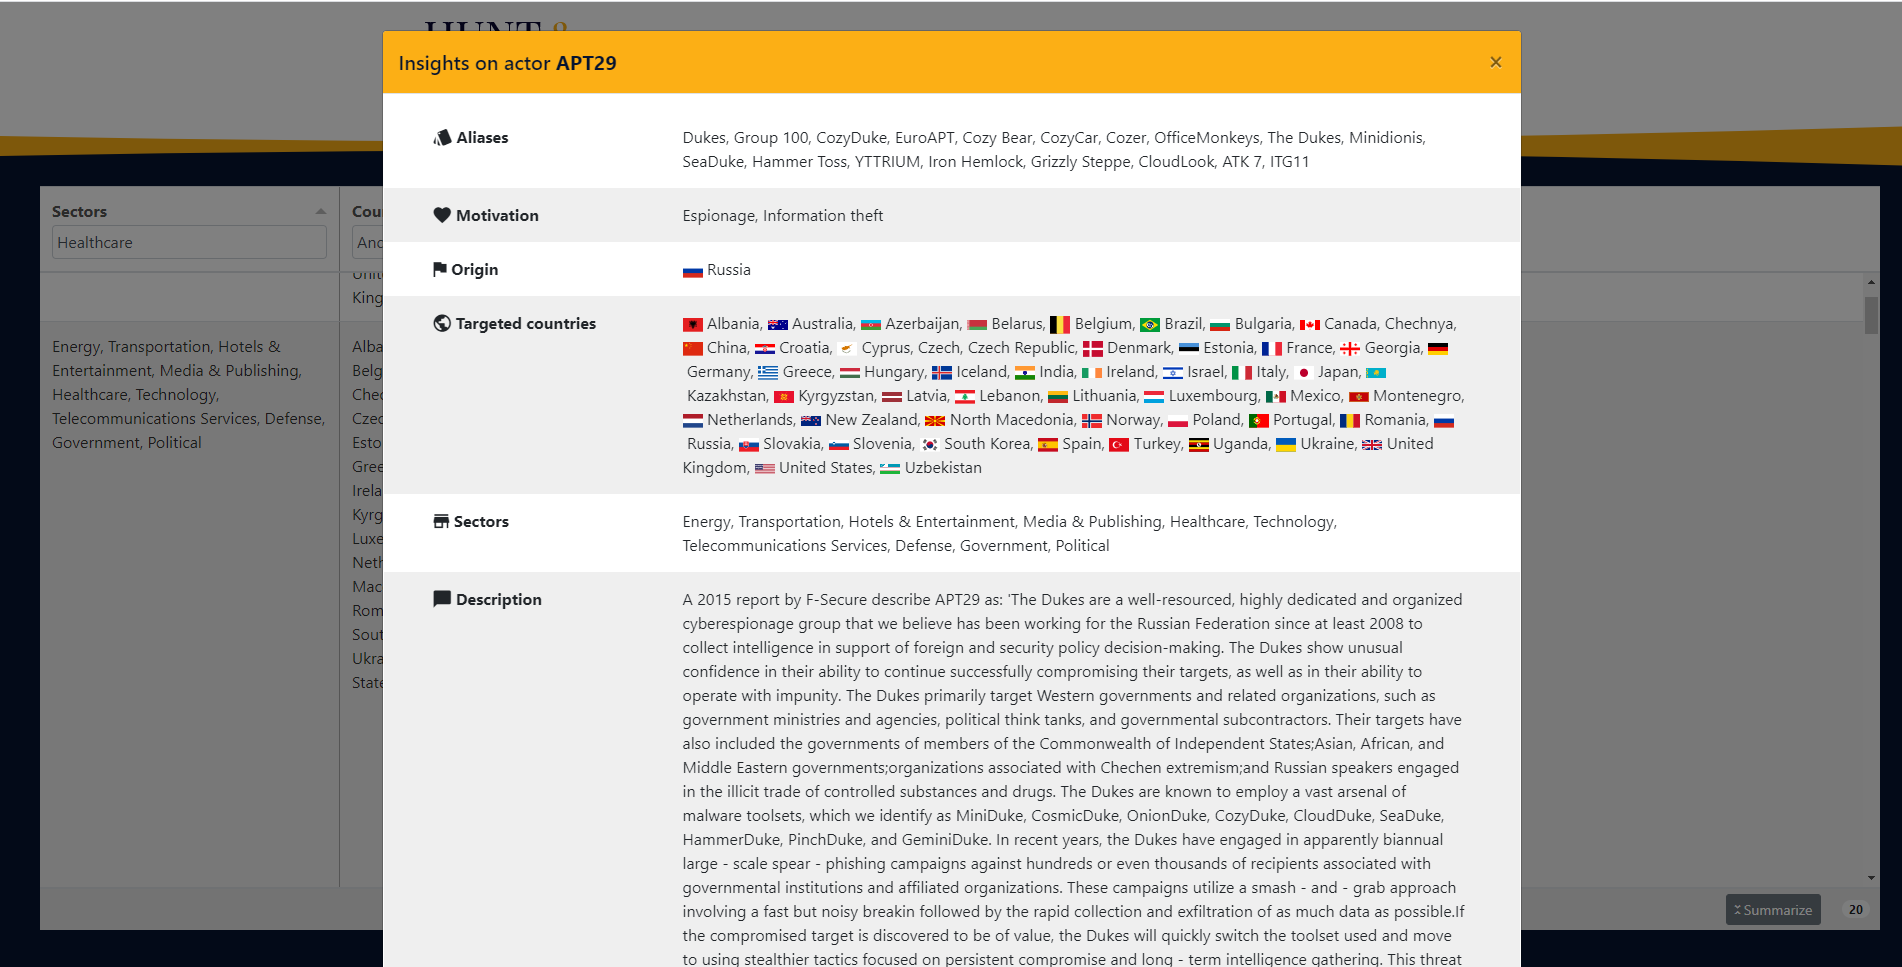Click the Uganda flag icon

tap(1199, 445)
